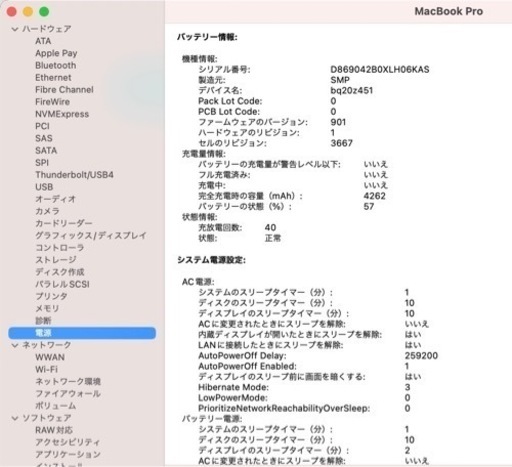Select プリンタ in the sidebar

pyautogui.click(x=51, y=296)
